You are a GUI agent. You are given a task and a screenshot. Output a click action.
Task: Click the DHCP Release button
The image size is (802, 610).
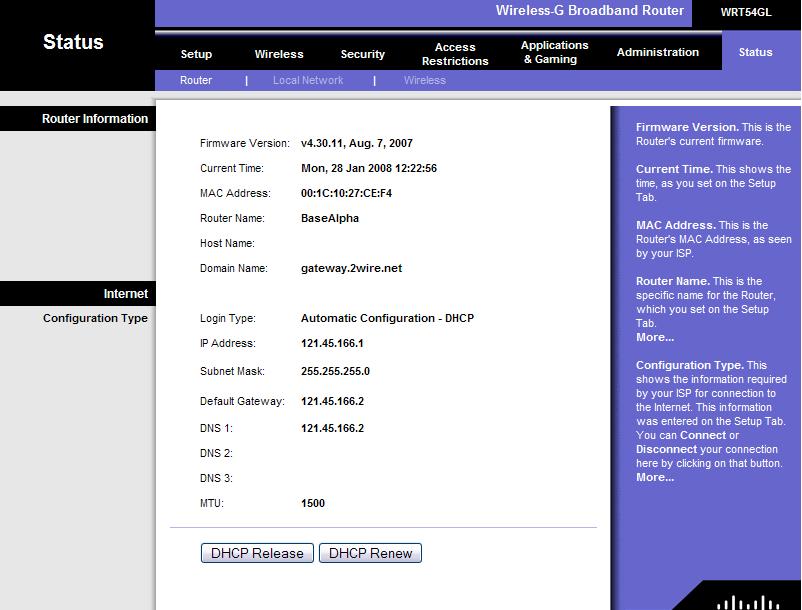[257, 553]
